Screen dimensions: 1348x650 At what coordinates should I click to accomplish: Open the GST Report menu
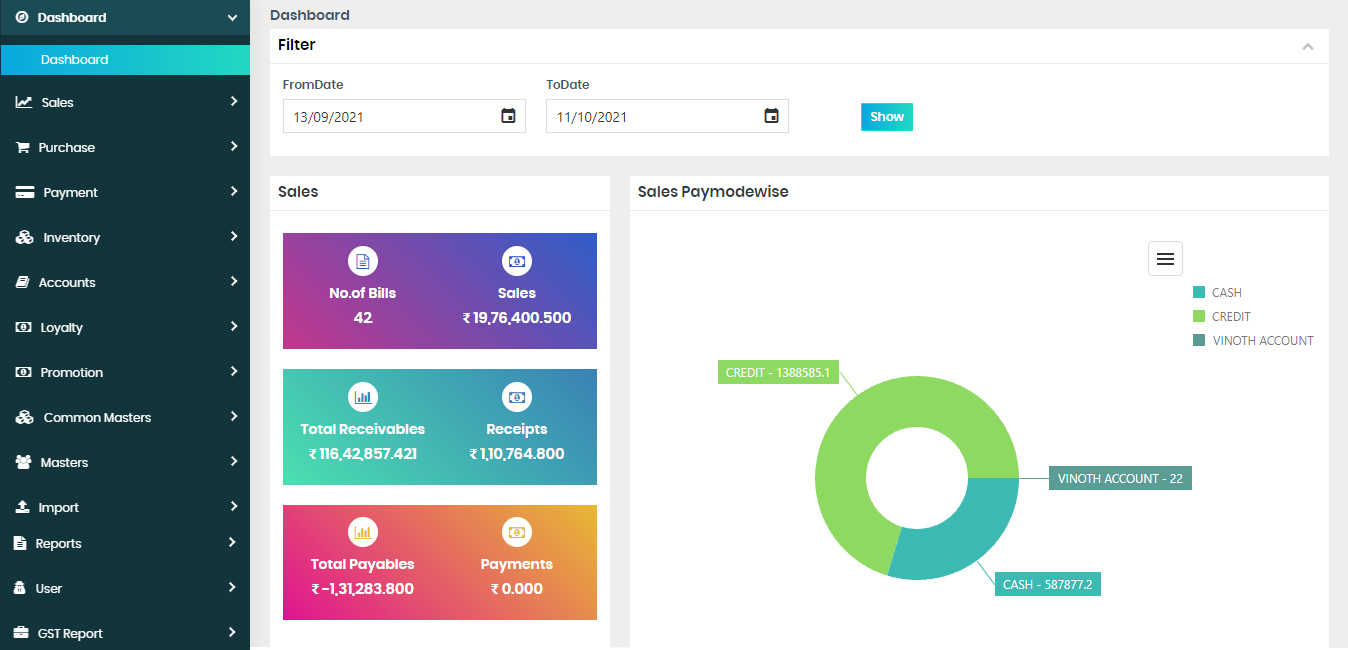coord(125,633)
